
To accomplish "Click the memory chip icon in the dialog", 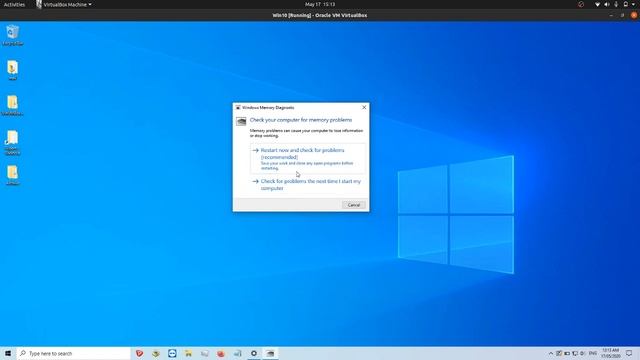I will [x=241, y=121].
